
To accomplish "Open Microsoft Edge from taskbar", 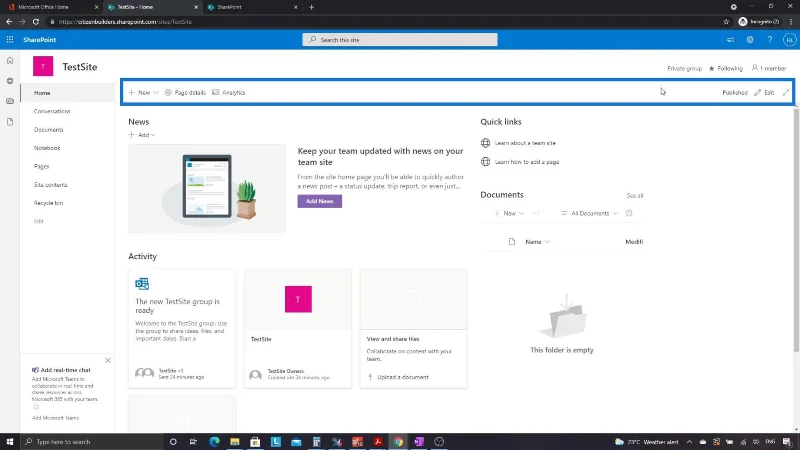I will tap(214, 442).
